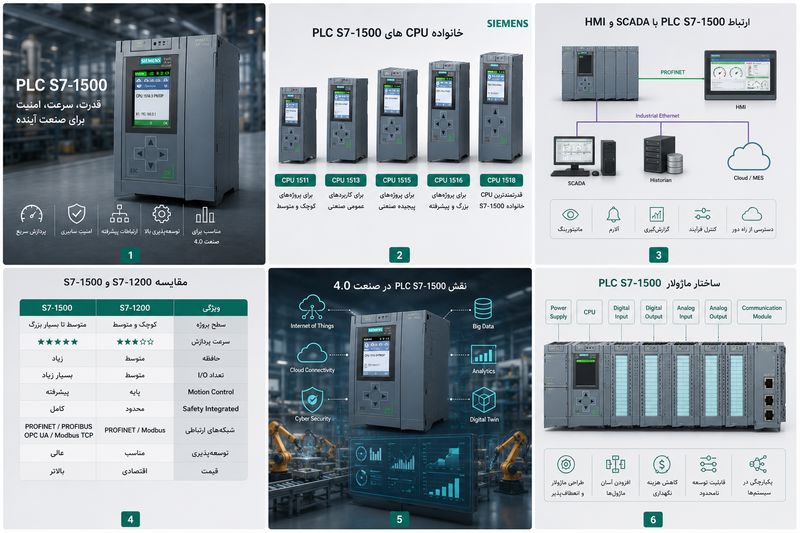Click the SIEMENS logo above the CPU family

click(507, 23)
